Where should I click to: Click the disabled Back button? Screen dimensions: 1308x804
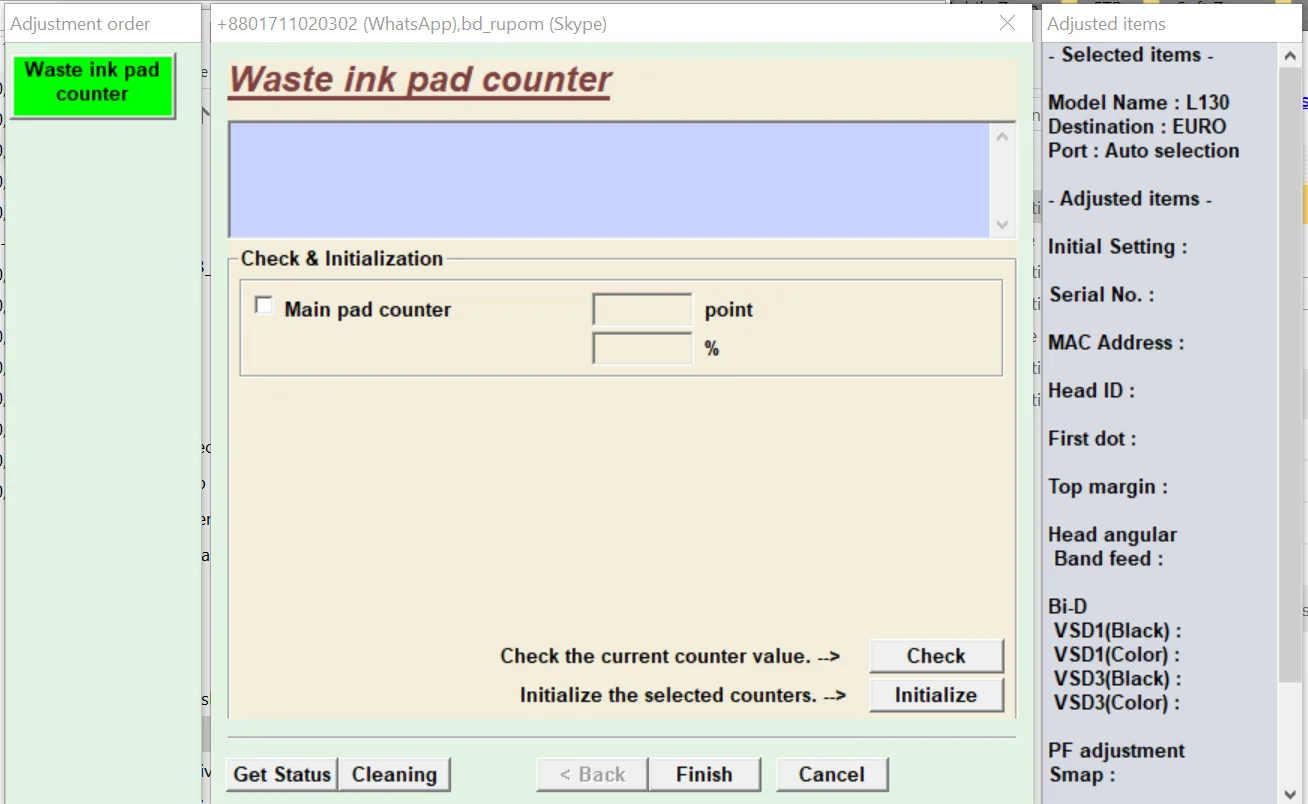(x=592, y=774)
